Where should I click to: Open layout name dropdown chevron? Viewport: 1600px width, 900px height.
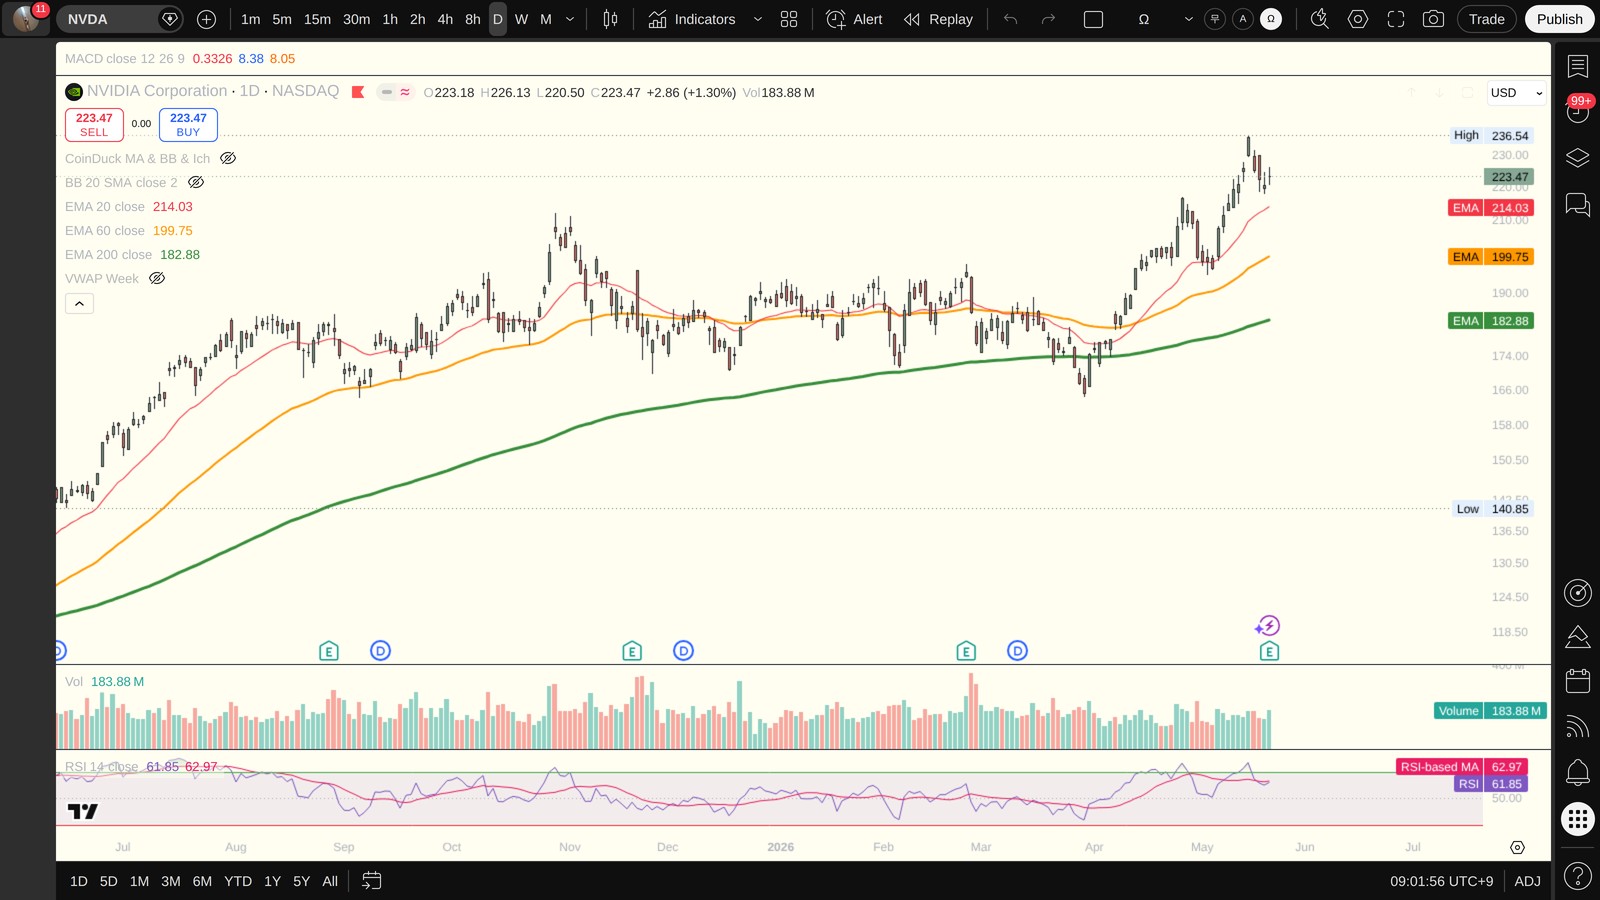(1188, 19)
